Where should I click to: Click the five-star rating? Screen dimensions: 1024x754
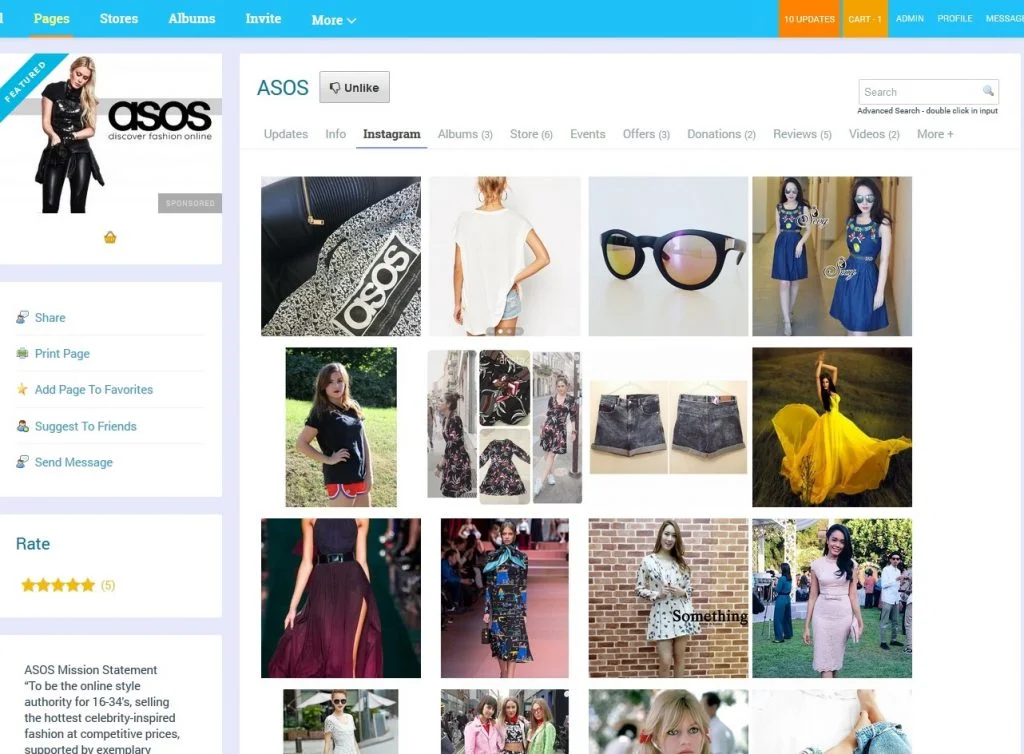pos(58,585)
